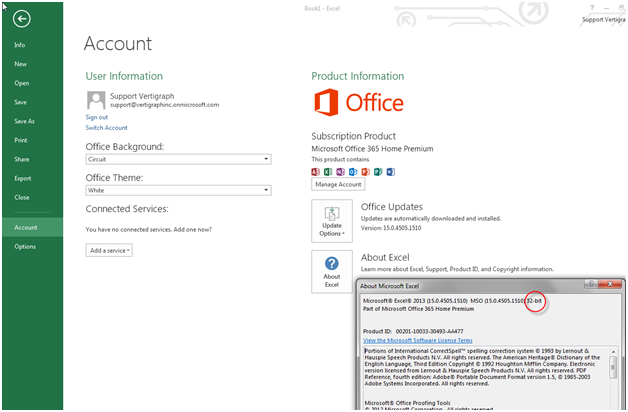This screenshot has width=628, height=412.
Task: Click the Sign out link
Action: coord(97,117)
